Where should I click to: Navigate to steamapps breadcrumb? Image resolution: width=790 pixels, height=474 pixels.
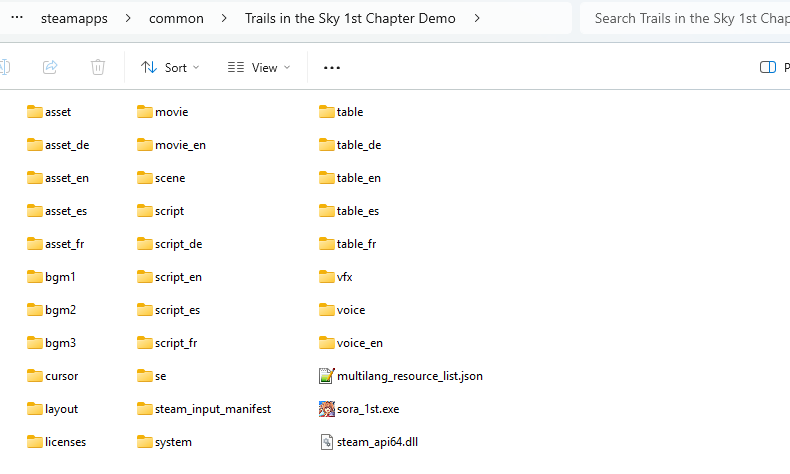74,19
